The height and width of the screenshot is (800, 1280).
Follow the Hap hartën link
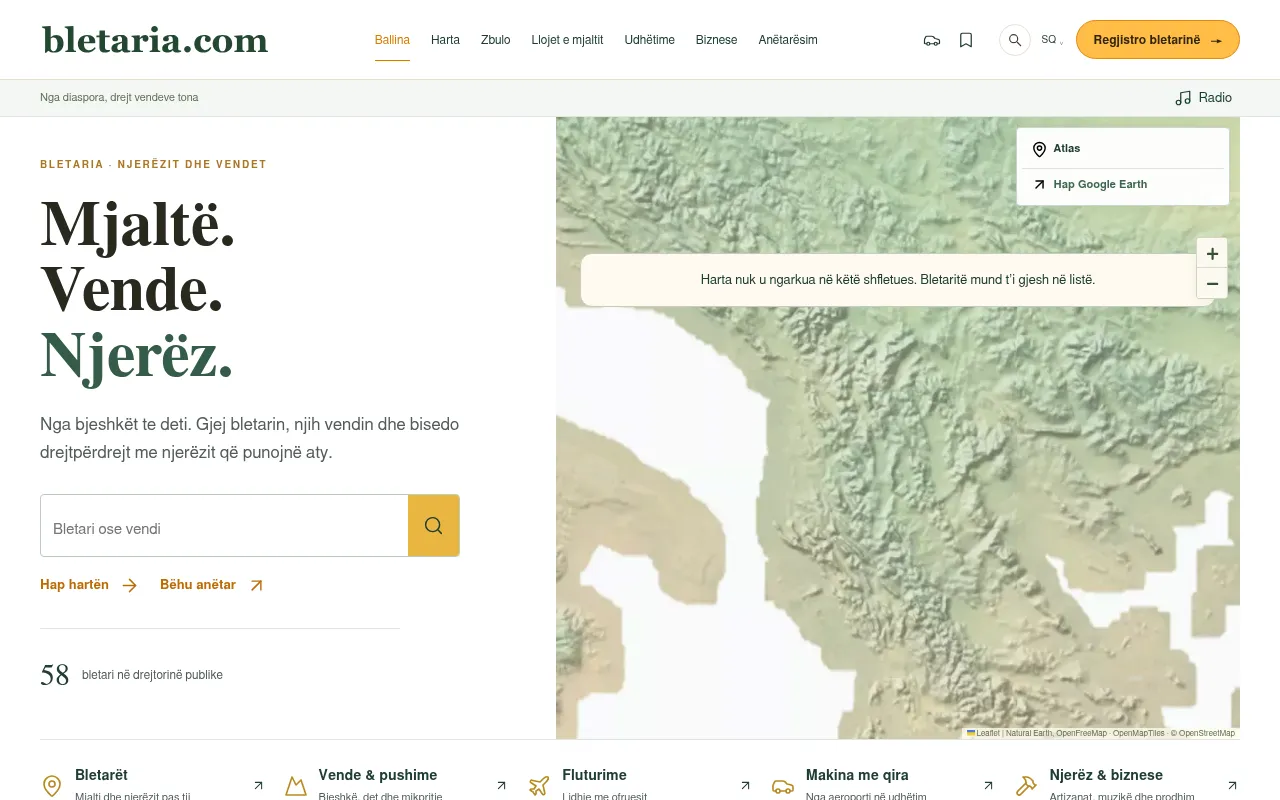(x=89, y=585)
